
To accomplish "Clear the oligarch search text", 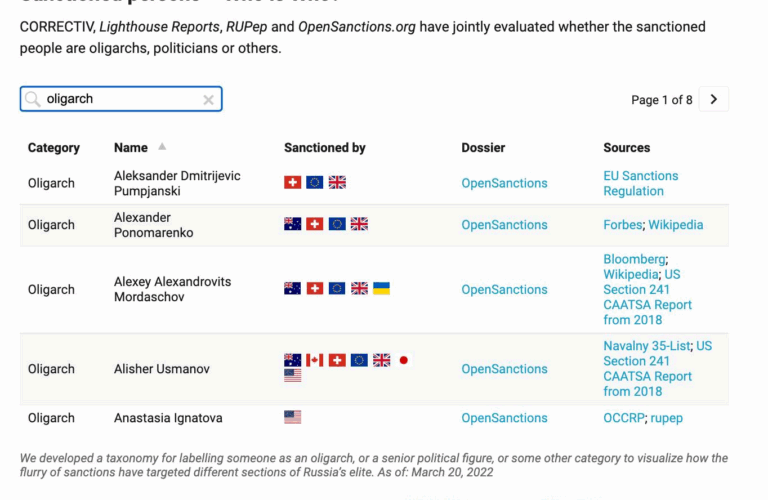I will [x=208, y=99].
